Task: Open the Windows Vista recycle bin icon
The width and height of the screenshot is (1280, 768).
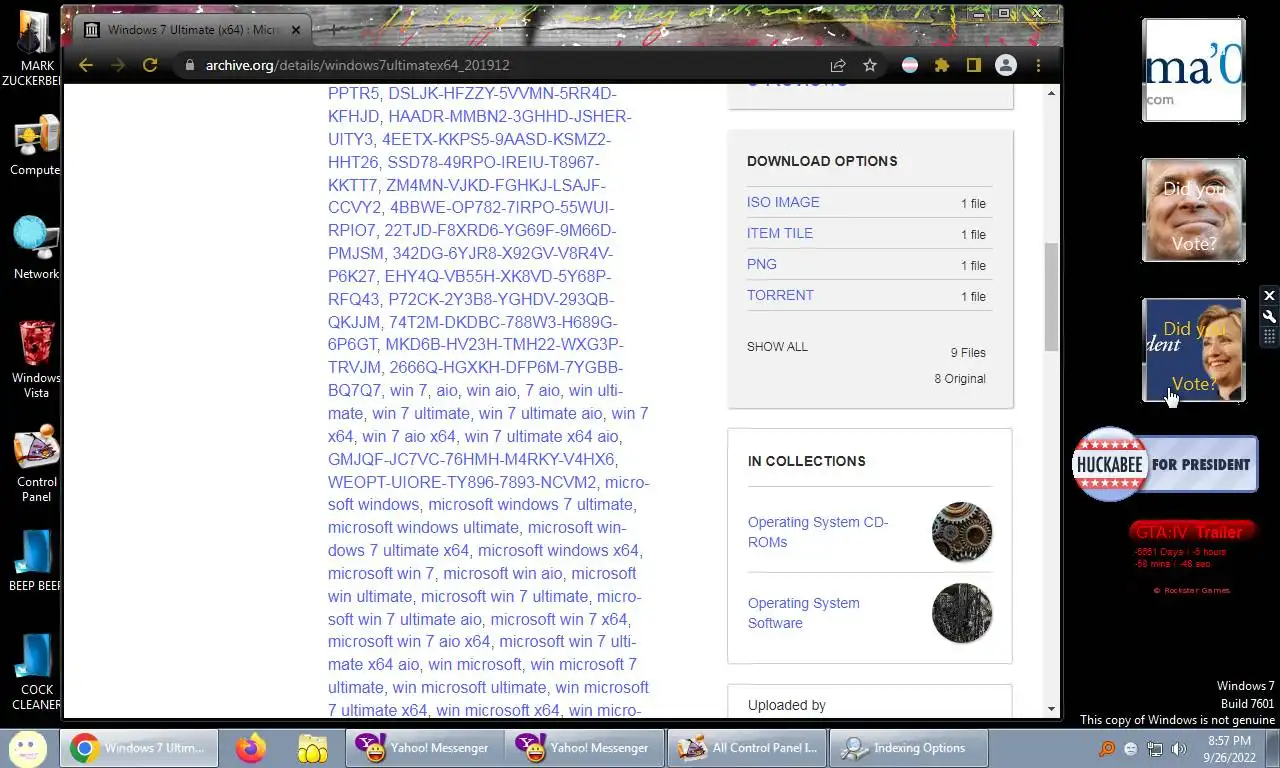Action: (x=36, y=360)
